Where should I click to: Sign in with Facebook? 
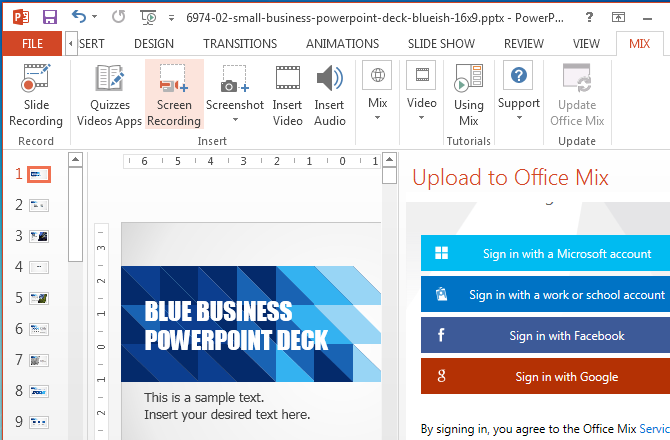click(545, 335)
